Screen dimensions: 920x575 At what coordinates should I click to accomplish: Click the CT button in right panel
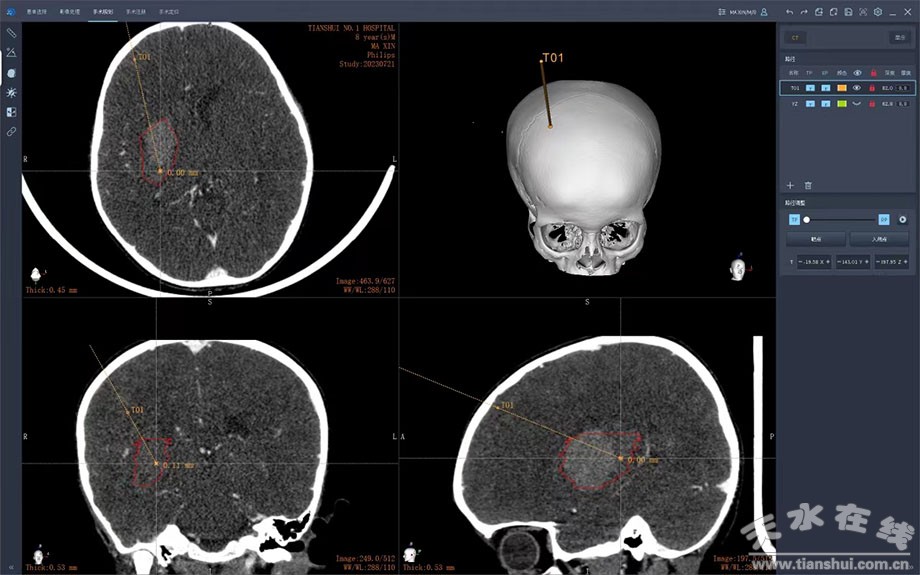795,37
